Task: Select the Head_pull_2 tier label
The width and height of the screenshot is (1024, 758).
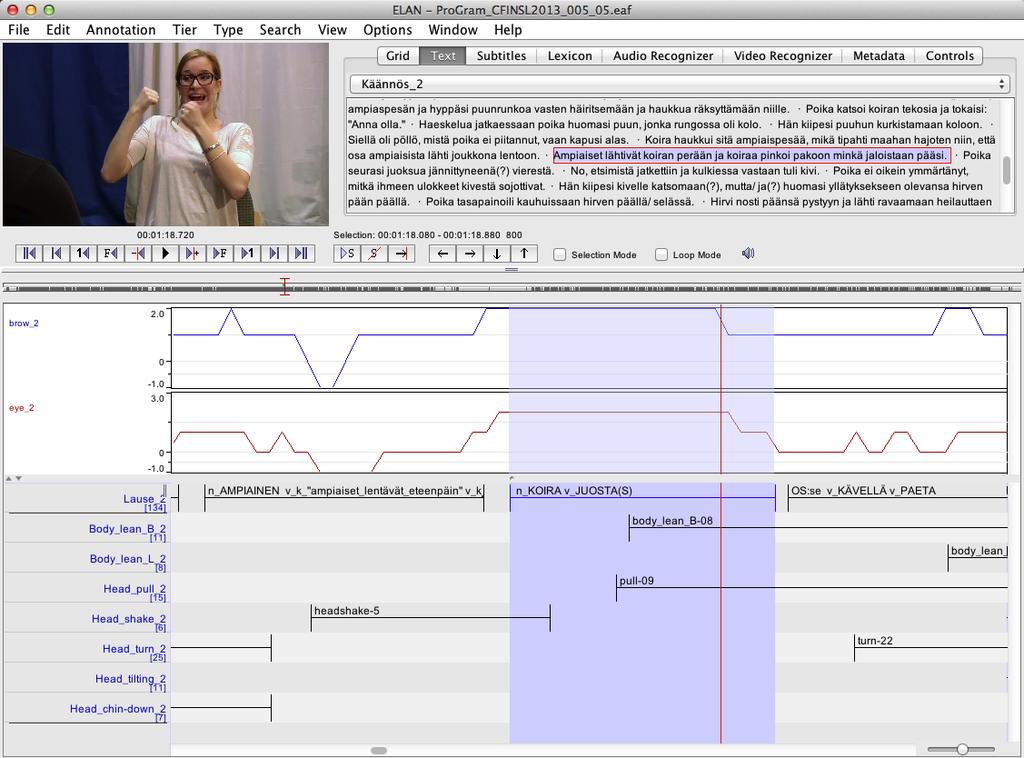Action: 134,589
